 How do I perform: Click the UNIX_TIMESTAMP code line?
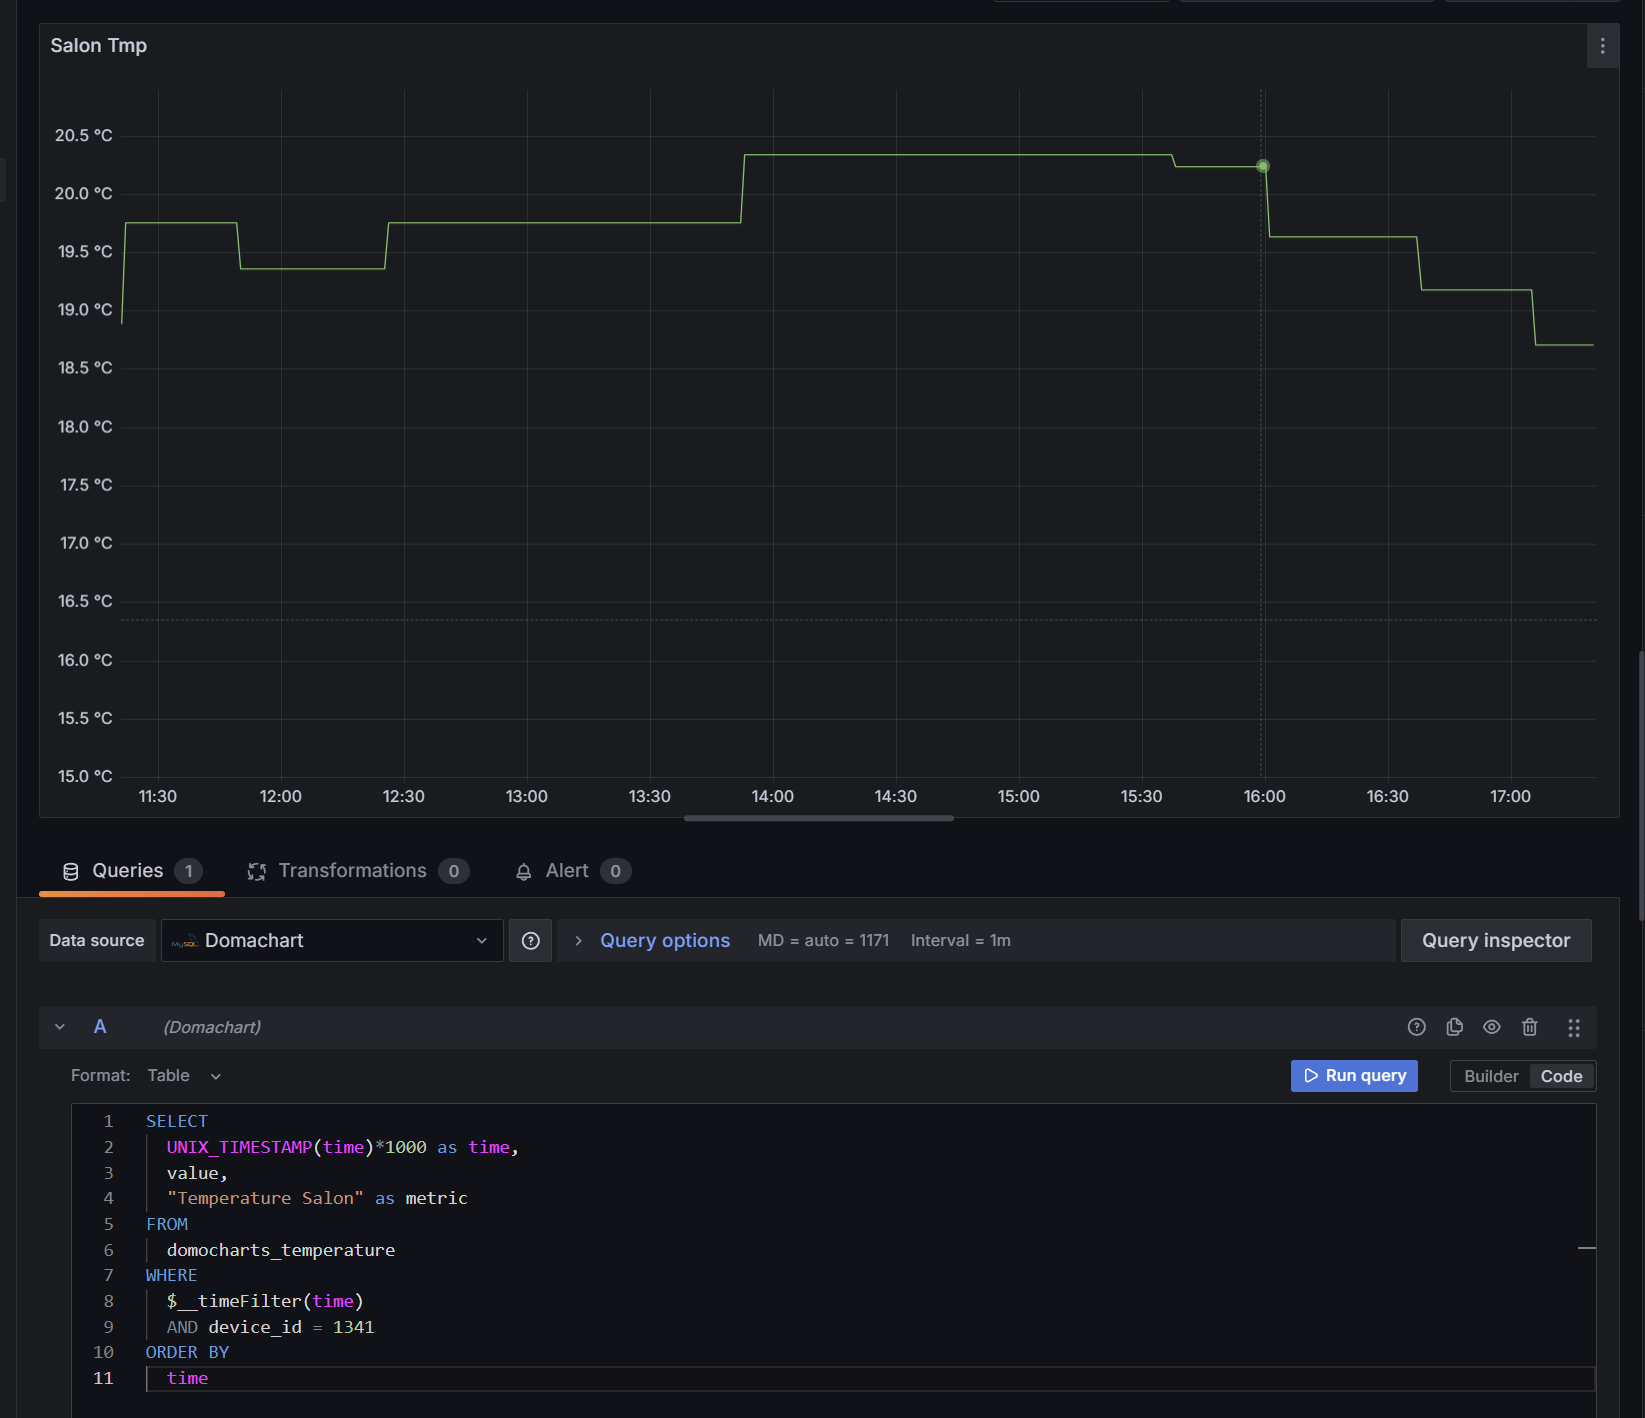coord(342,1147)
